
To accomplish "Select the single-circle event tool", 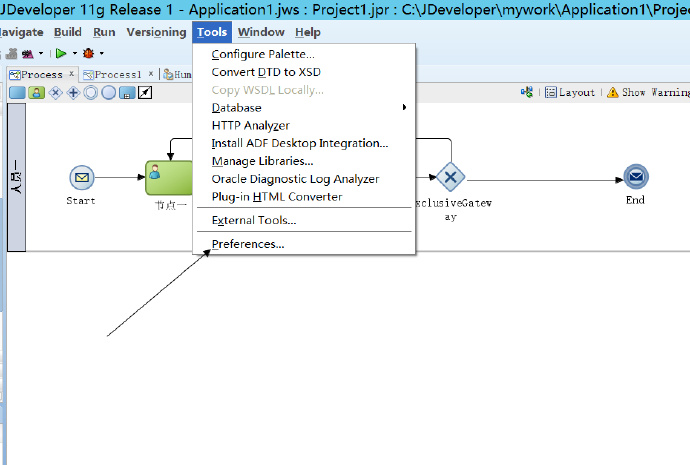I will [x=109, y=92].
